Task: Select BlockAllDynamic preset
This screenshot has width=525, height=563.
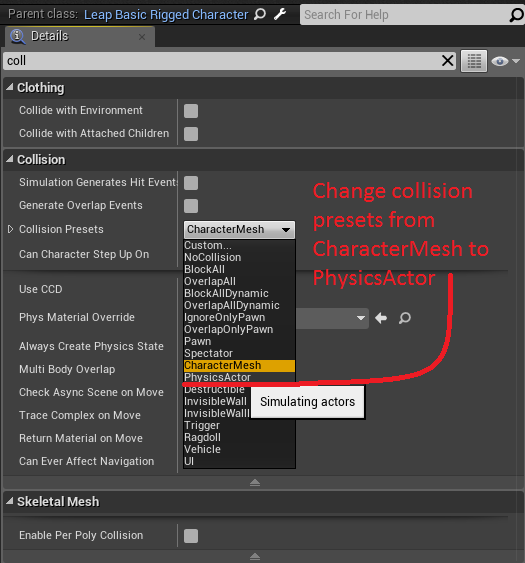Action: pos(239,293)
